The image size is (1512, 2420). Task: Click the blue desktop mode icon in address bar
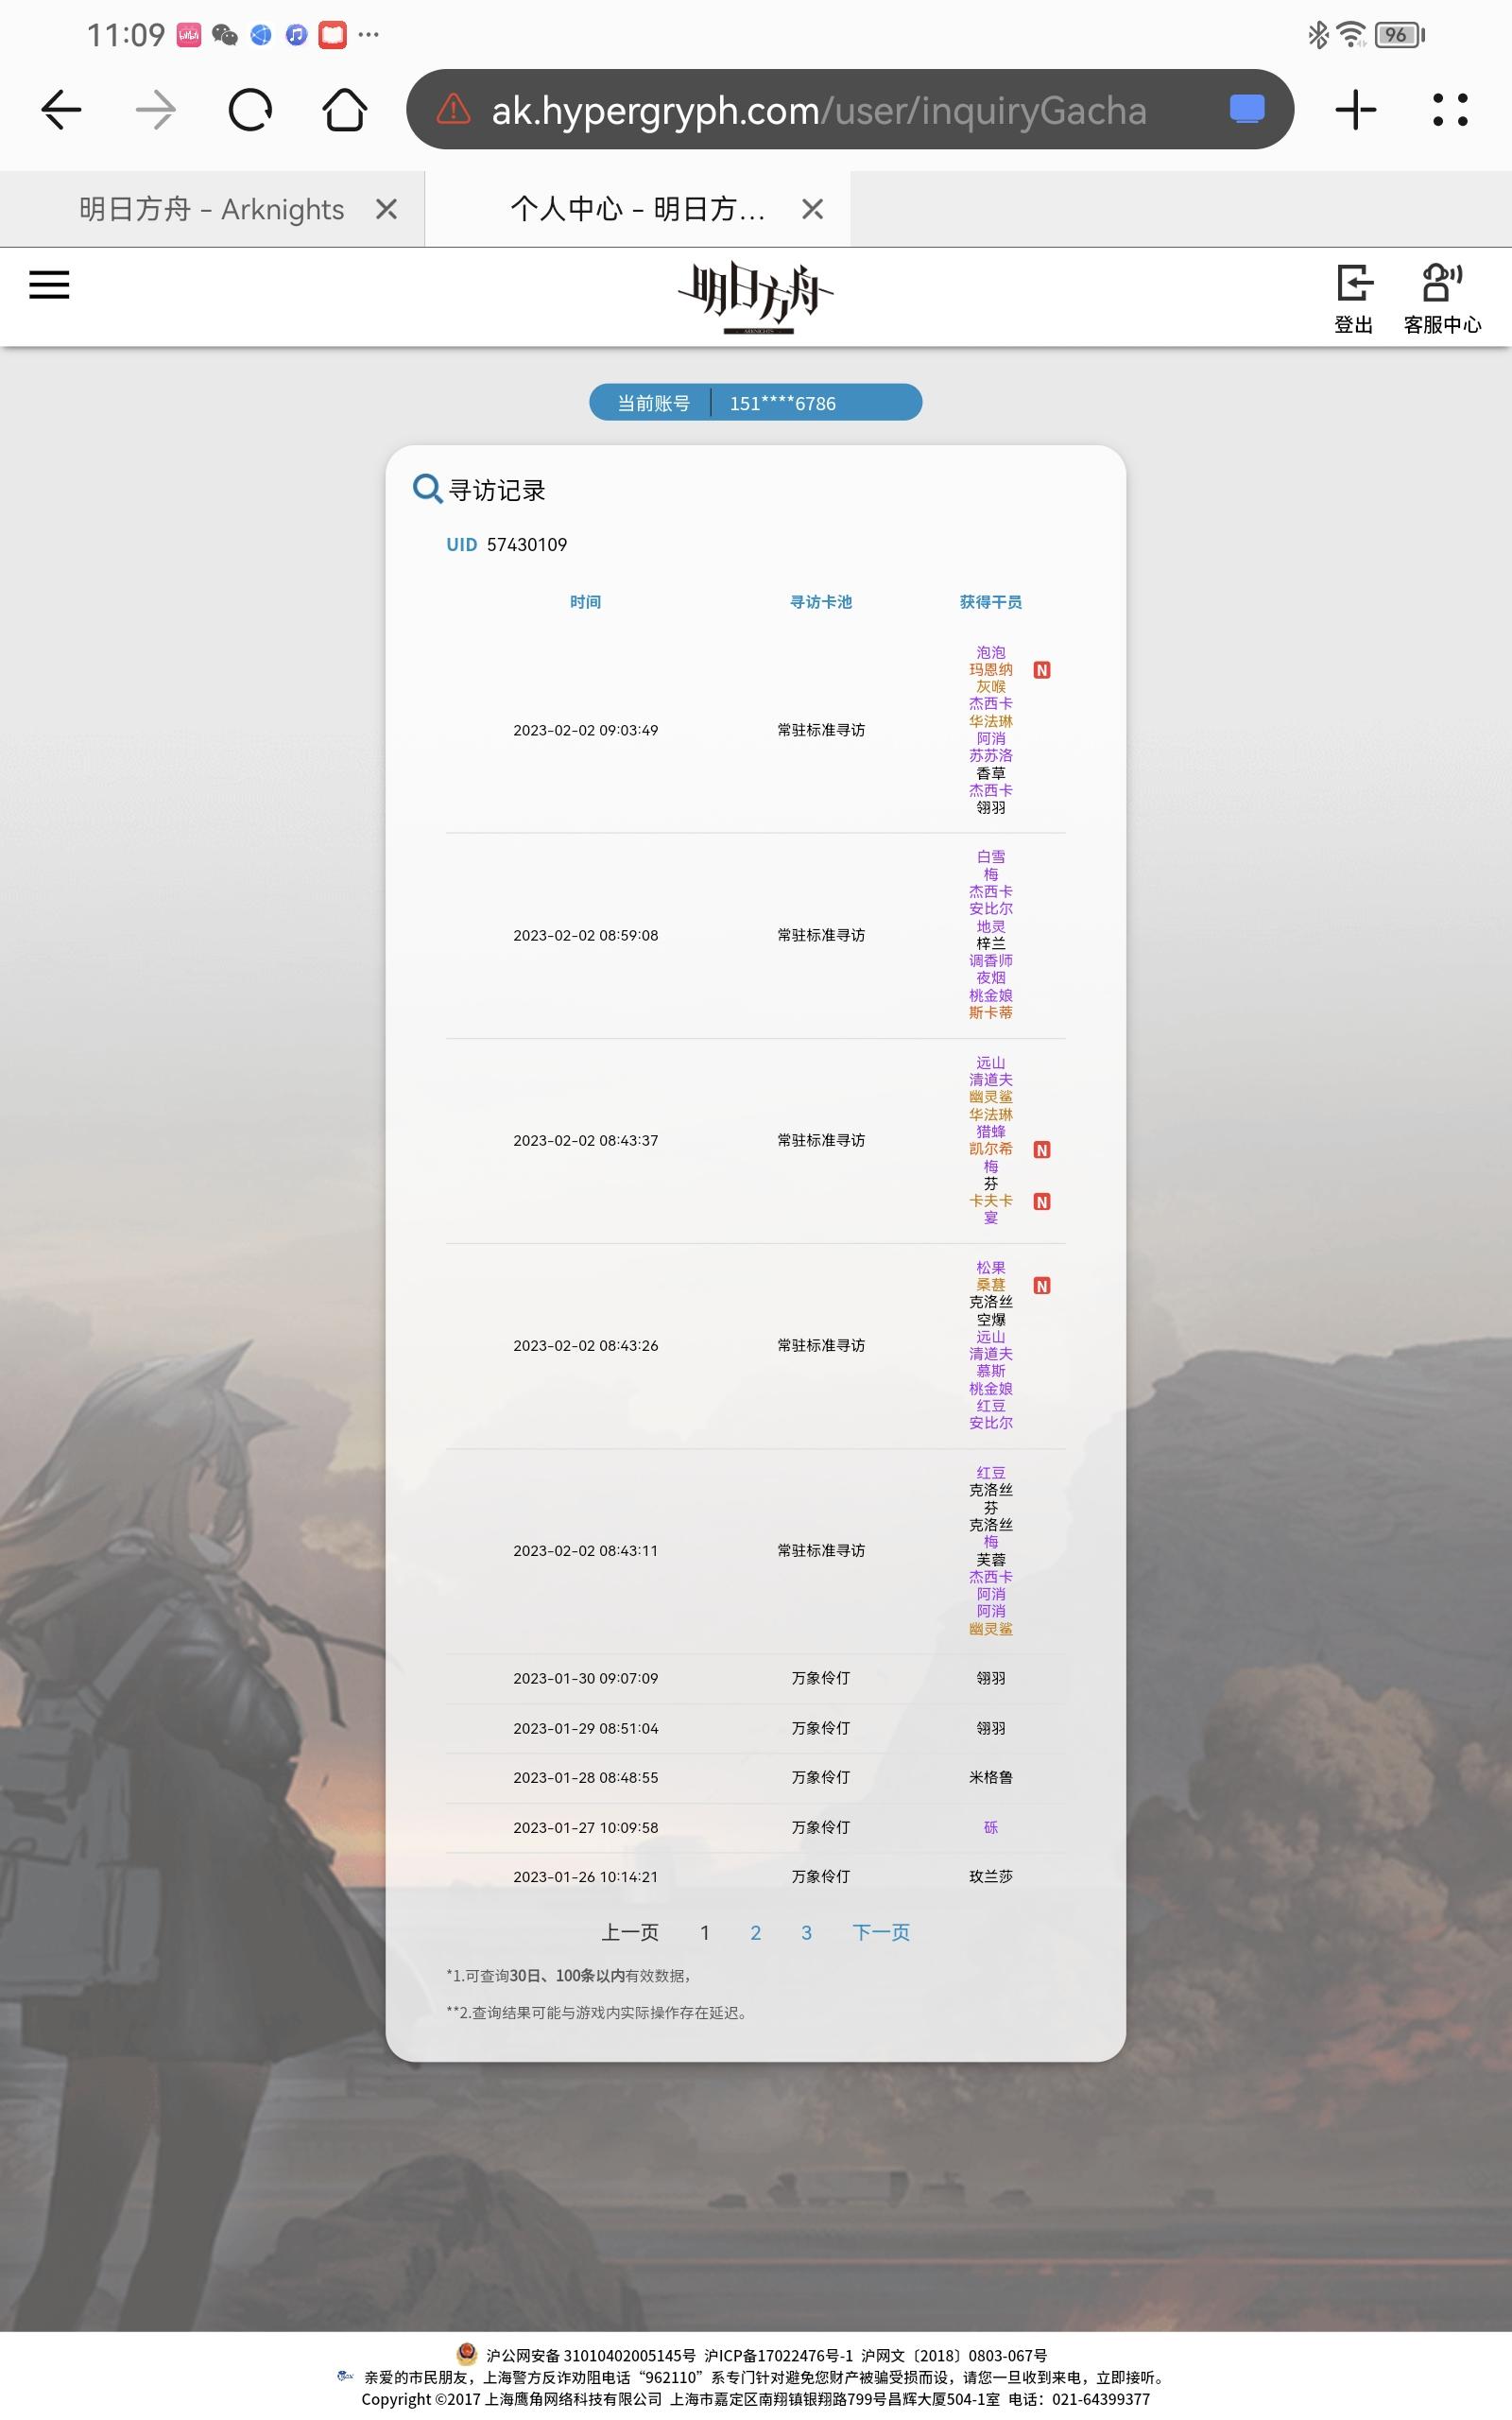(x=1247, y=109)
